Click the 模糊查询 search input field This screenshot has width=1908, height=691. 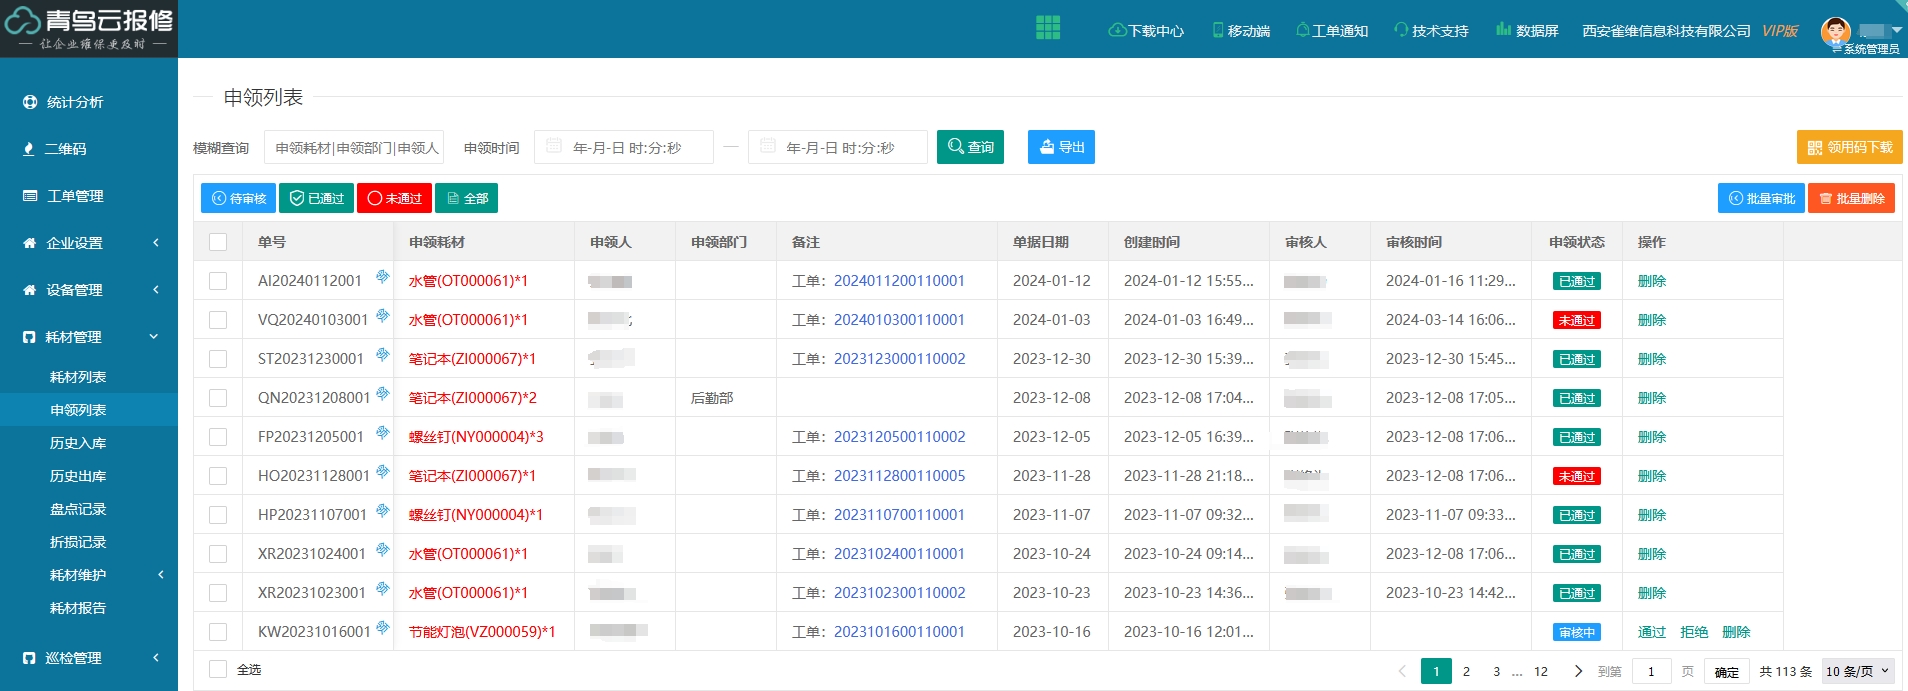(x=354, y=148)
